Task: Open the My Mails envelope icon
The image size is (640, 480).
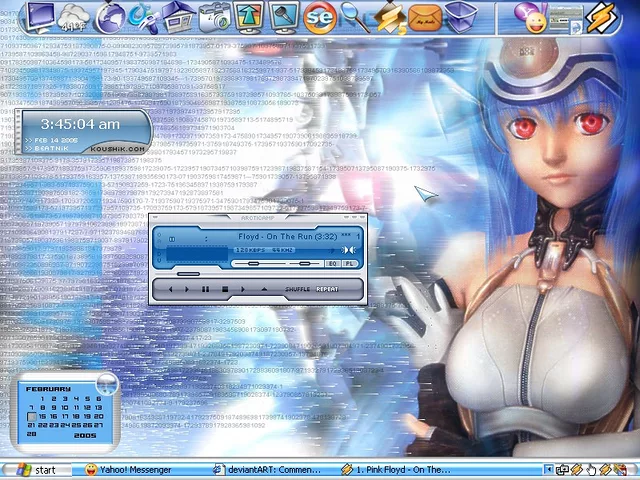Action: coord(425,19)
